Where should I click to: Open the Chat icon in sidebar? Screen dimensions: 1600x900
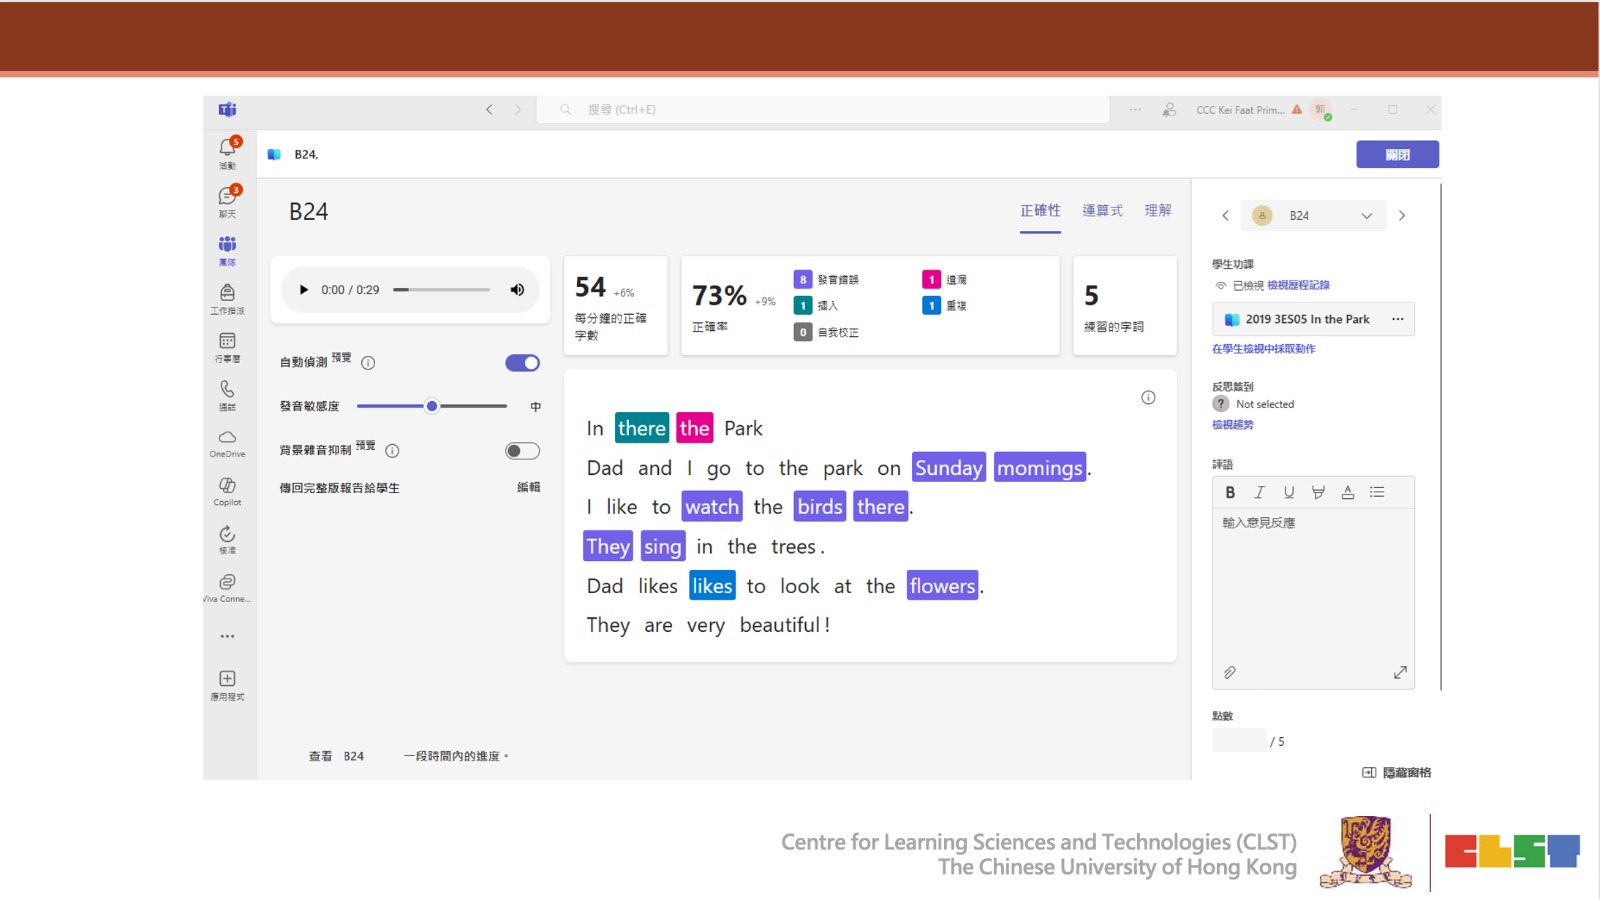227,198
